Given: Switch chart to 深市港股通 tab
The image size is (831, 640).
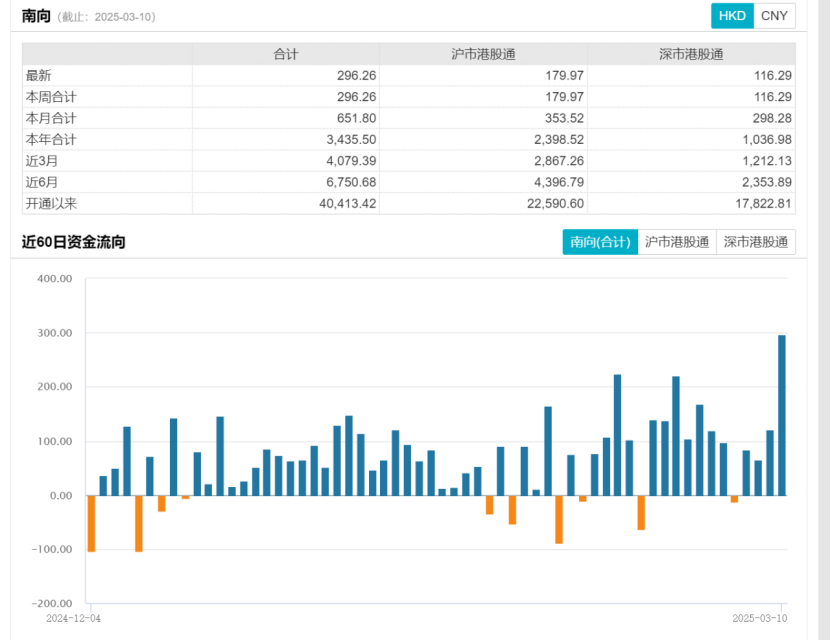Looking at the screenshot, I should coord(756,242).
